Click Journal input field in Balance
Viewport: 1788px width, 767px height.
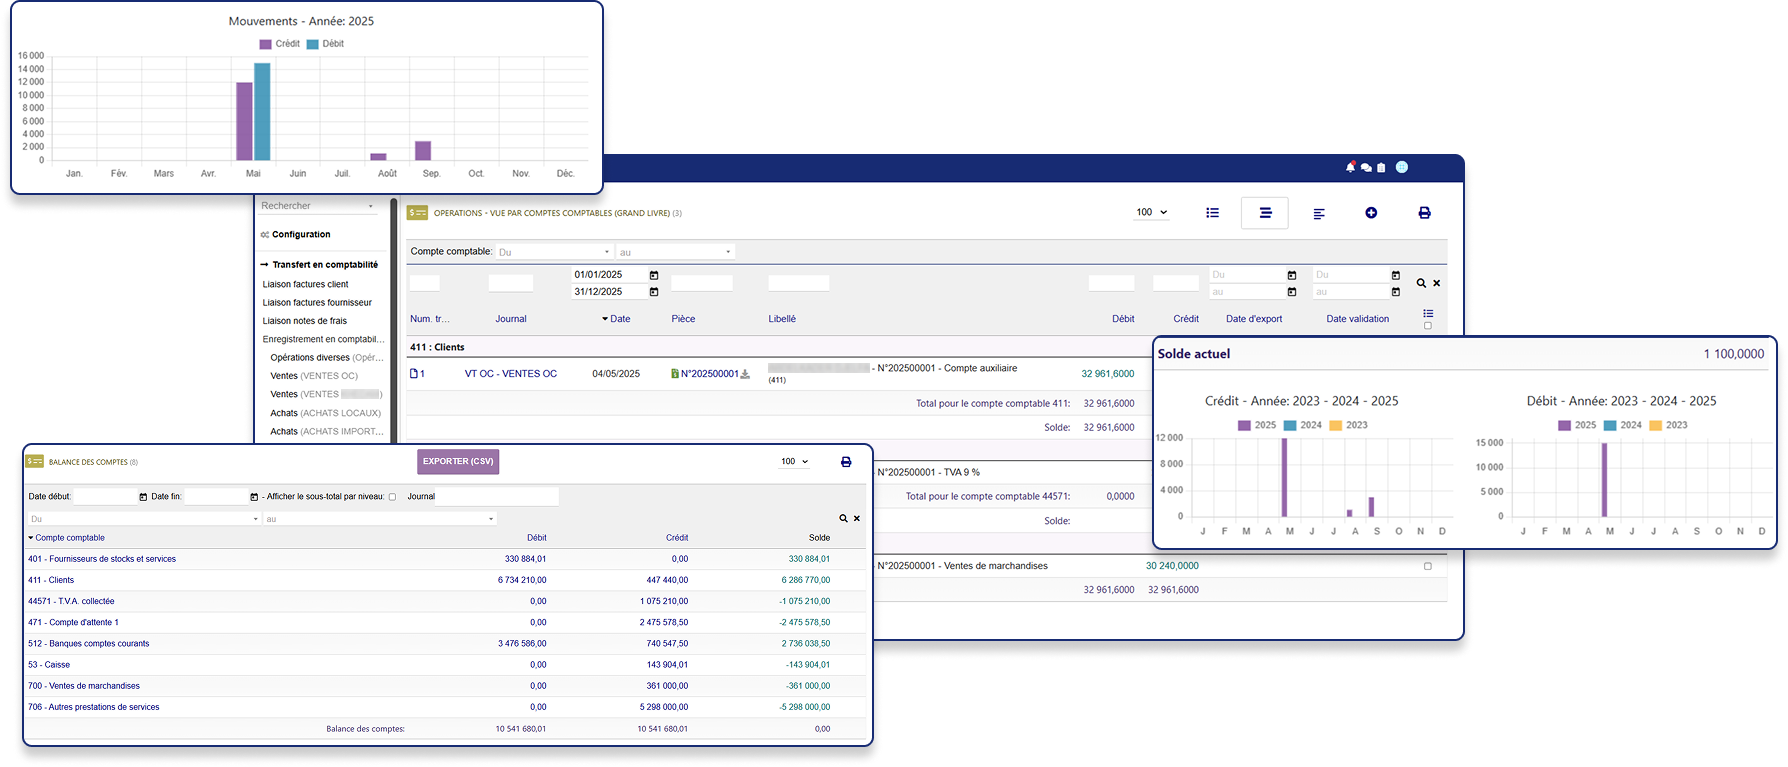pos(497,497)
